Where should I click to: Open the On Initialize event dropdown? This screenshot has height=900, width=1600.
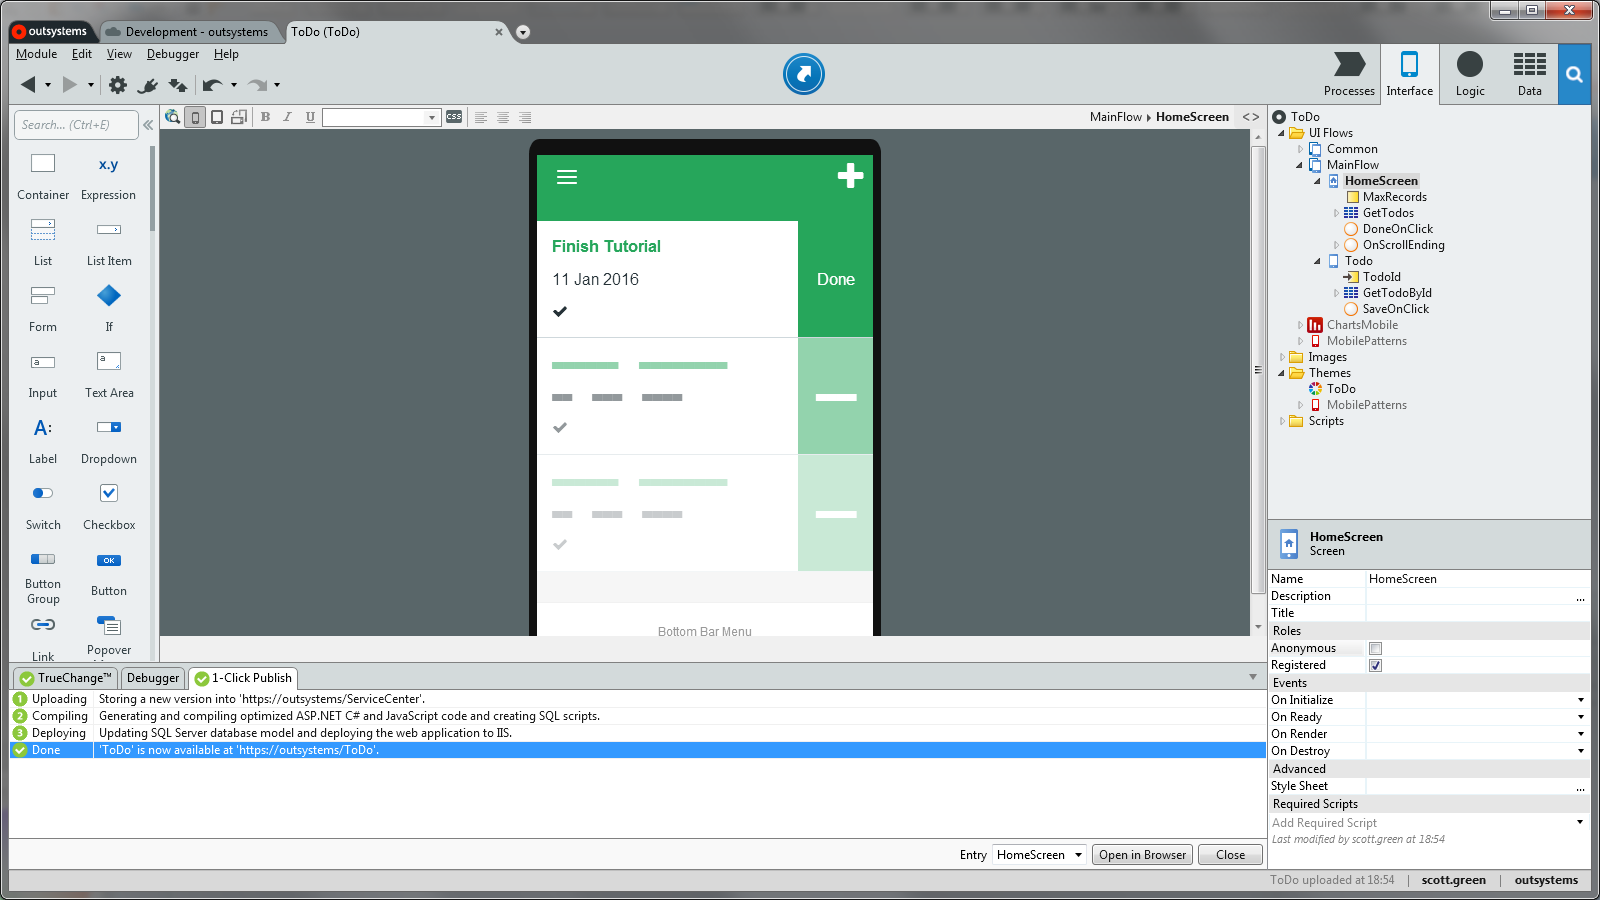click(1580, 700)
